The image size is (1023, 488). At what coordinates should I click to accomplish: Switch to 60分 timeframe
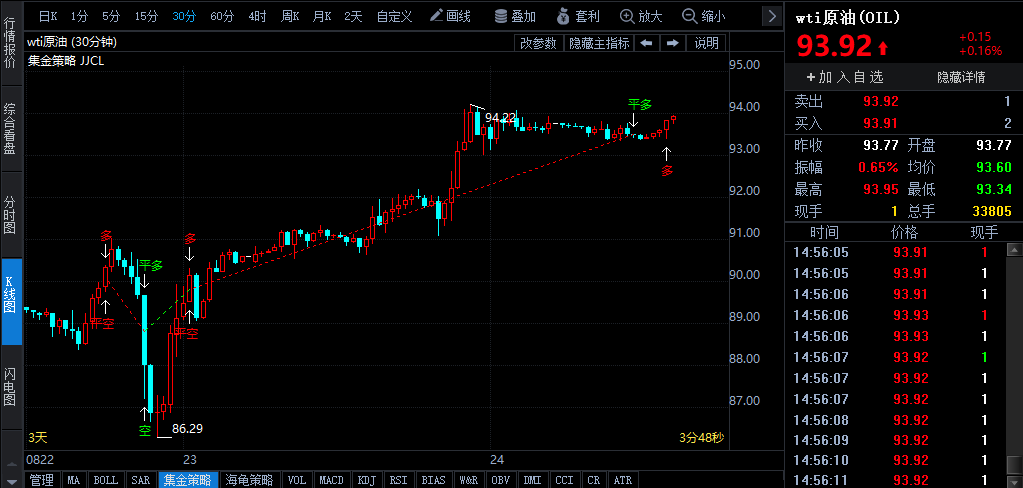[222, 16]
